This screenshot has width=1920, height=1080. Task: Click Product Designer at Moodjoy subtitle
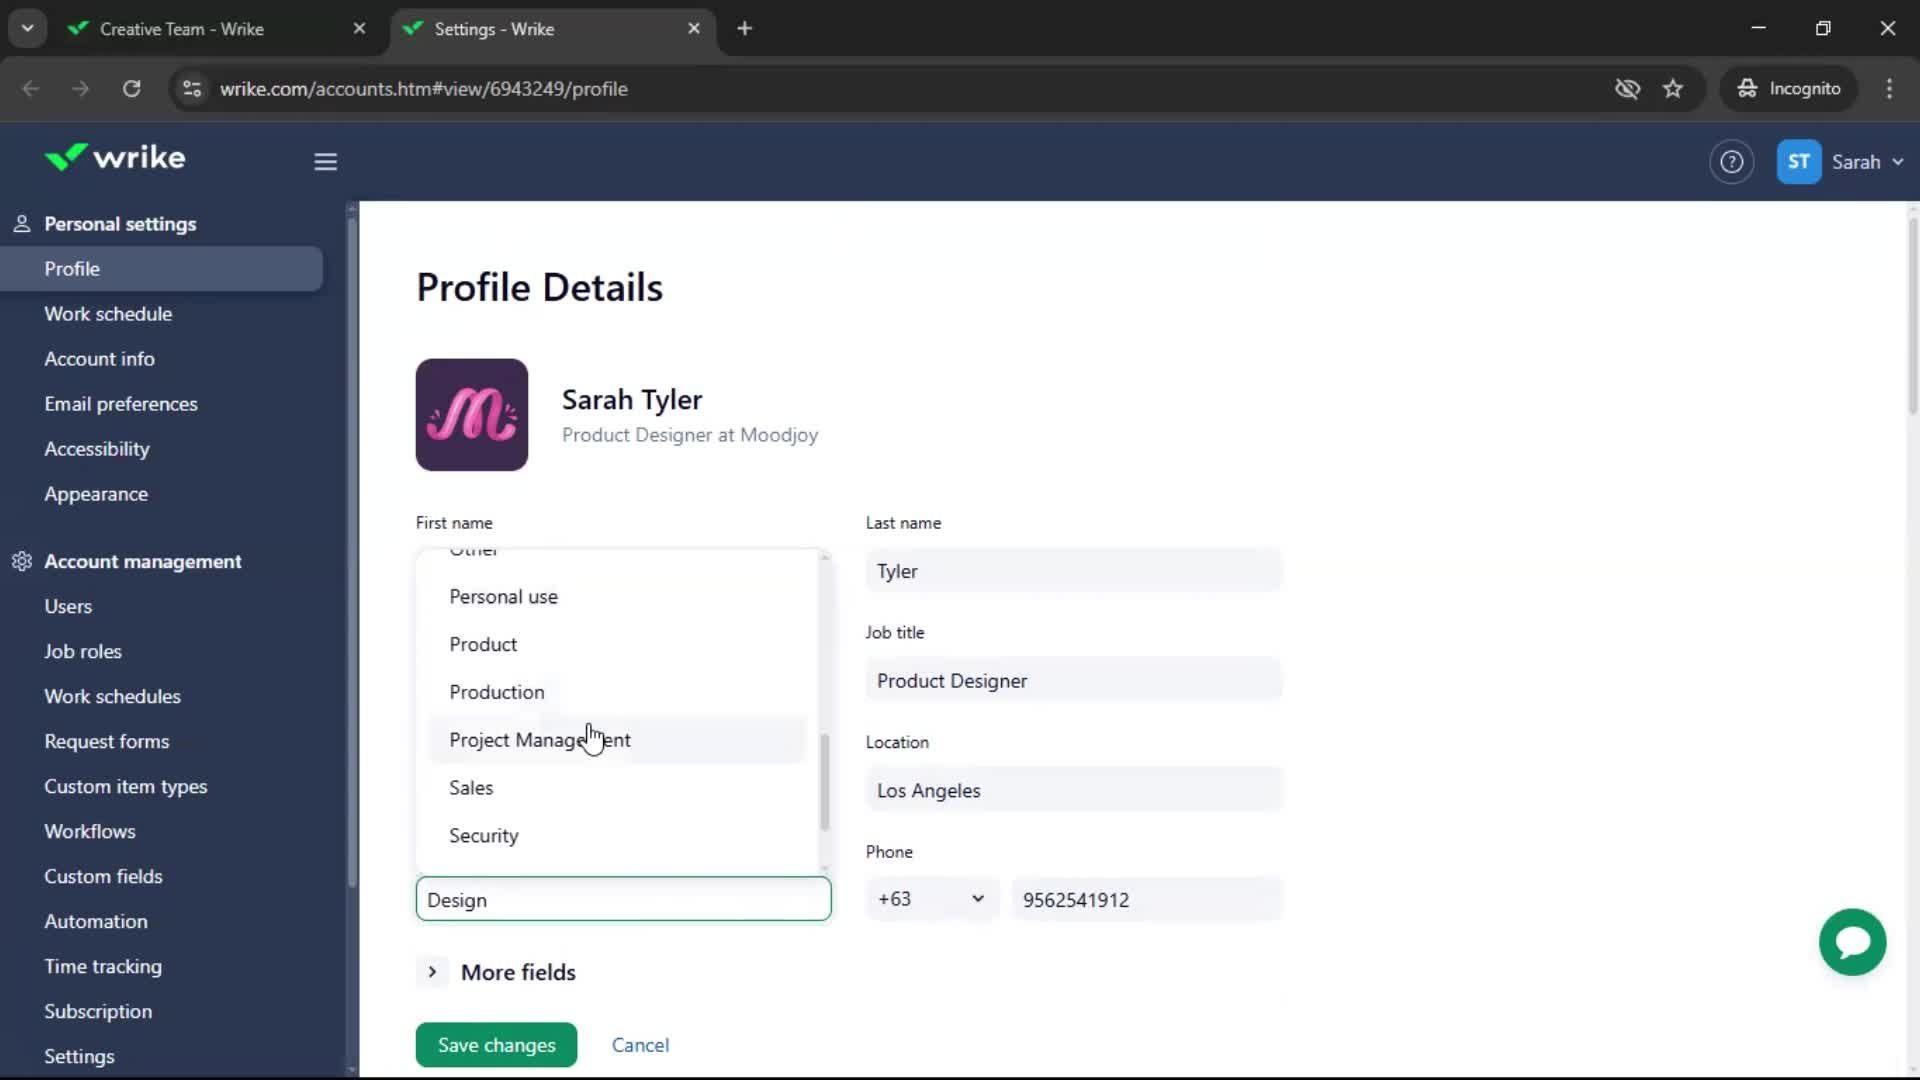(690, 435)
